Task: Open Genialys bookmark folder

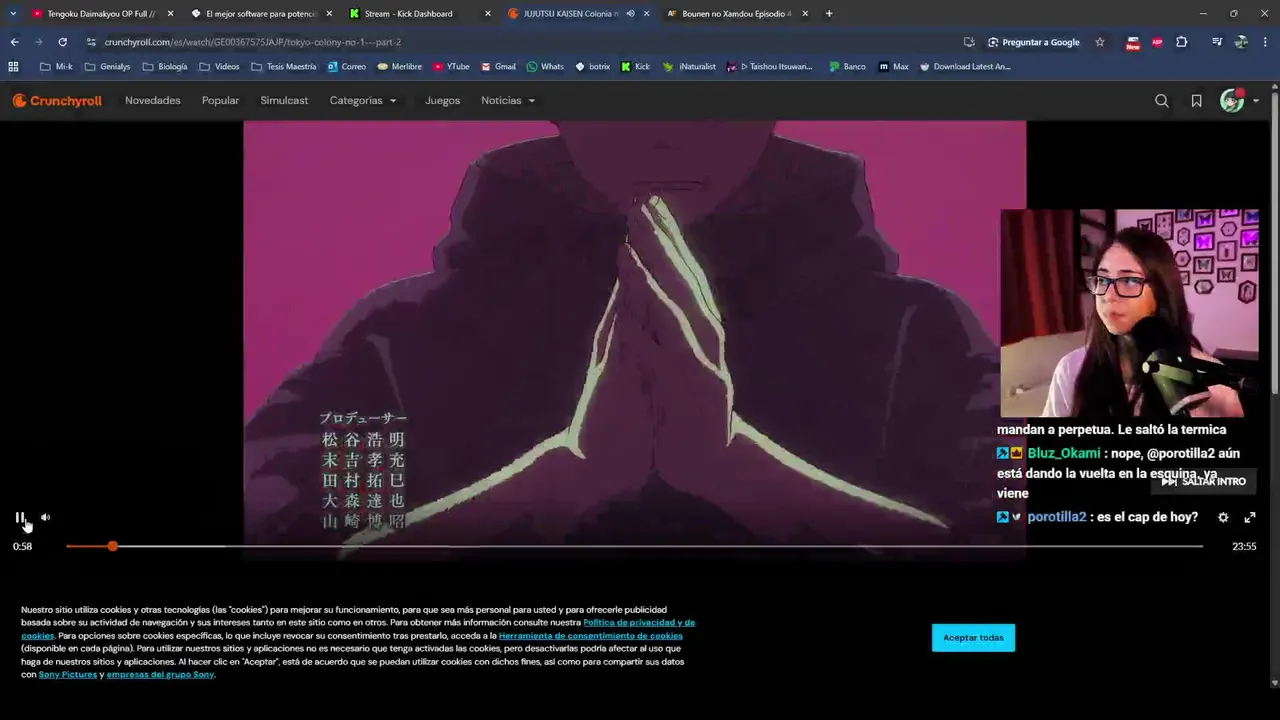Action: pos(108,67)
